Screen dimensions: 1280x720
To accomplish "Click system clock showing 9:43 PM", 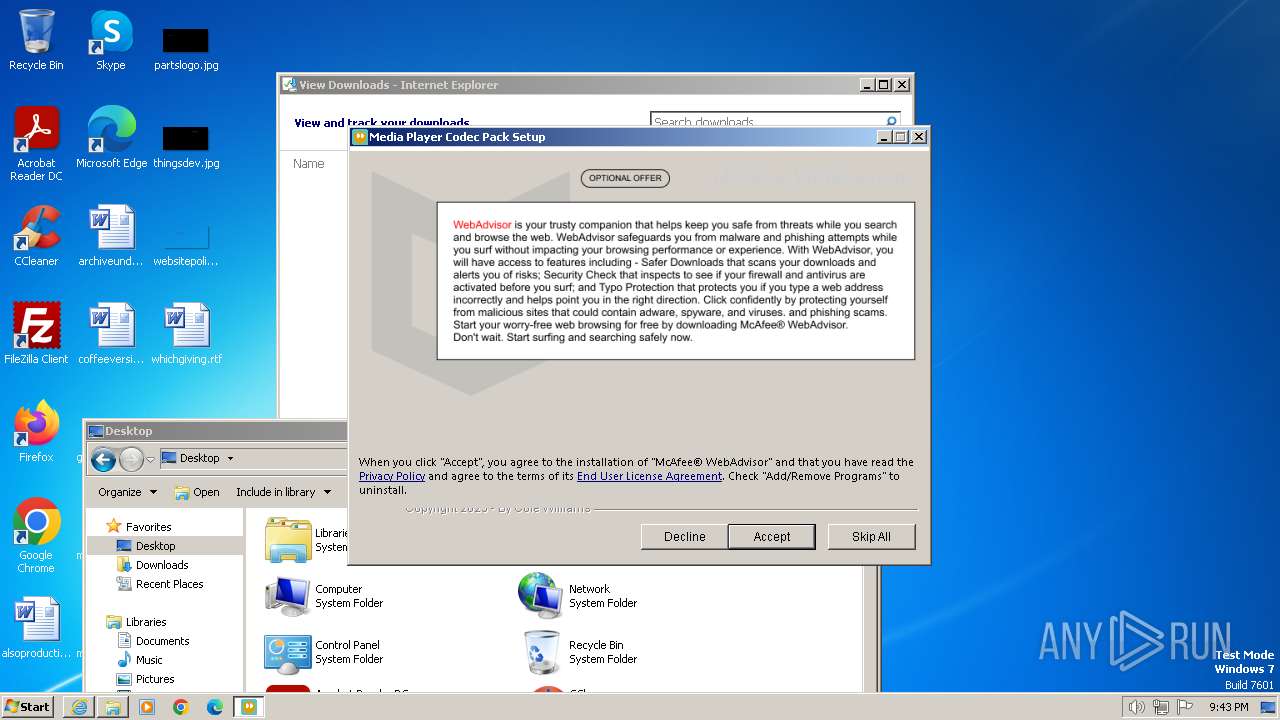I will click(1228, 707).
